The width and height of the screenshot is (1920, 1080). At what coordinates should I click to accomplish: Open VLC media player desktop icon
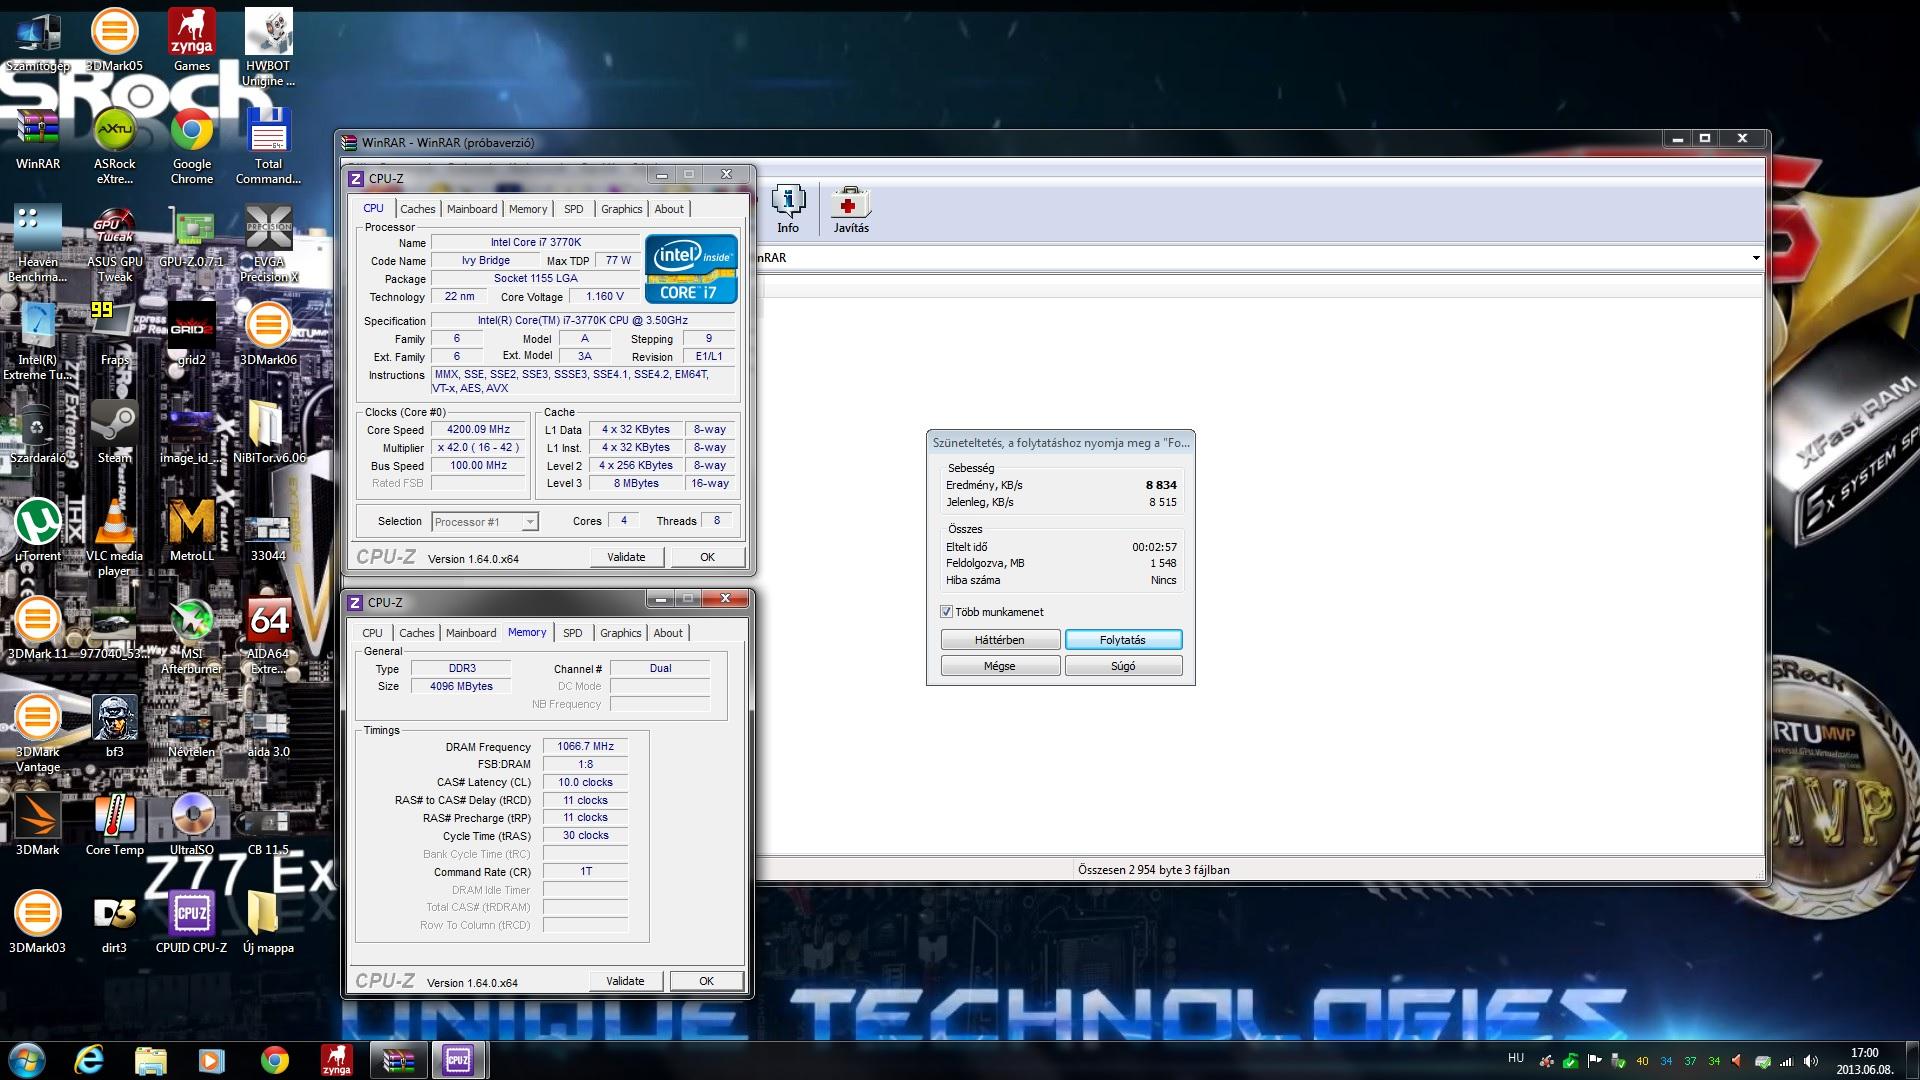coord(114,538)
